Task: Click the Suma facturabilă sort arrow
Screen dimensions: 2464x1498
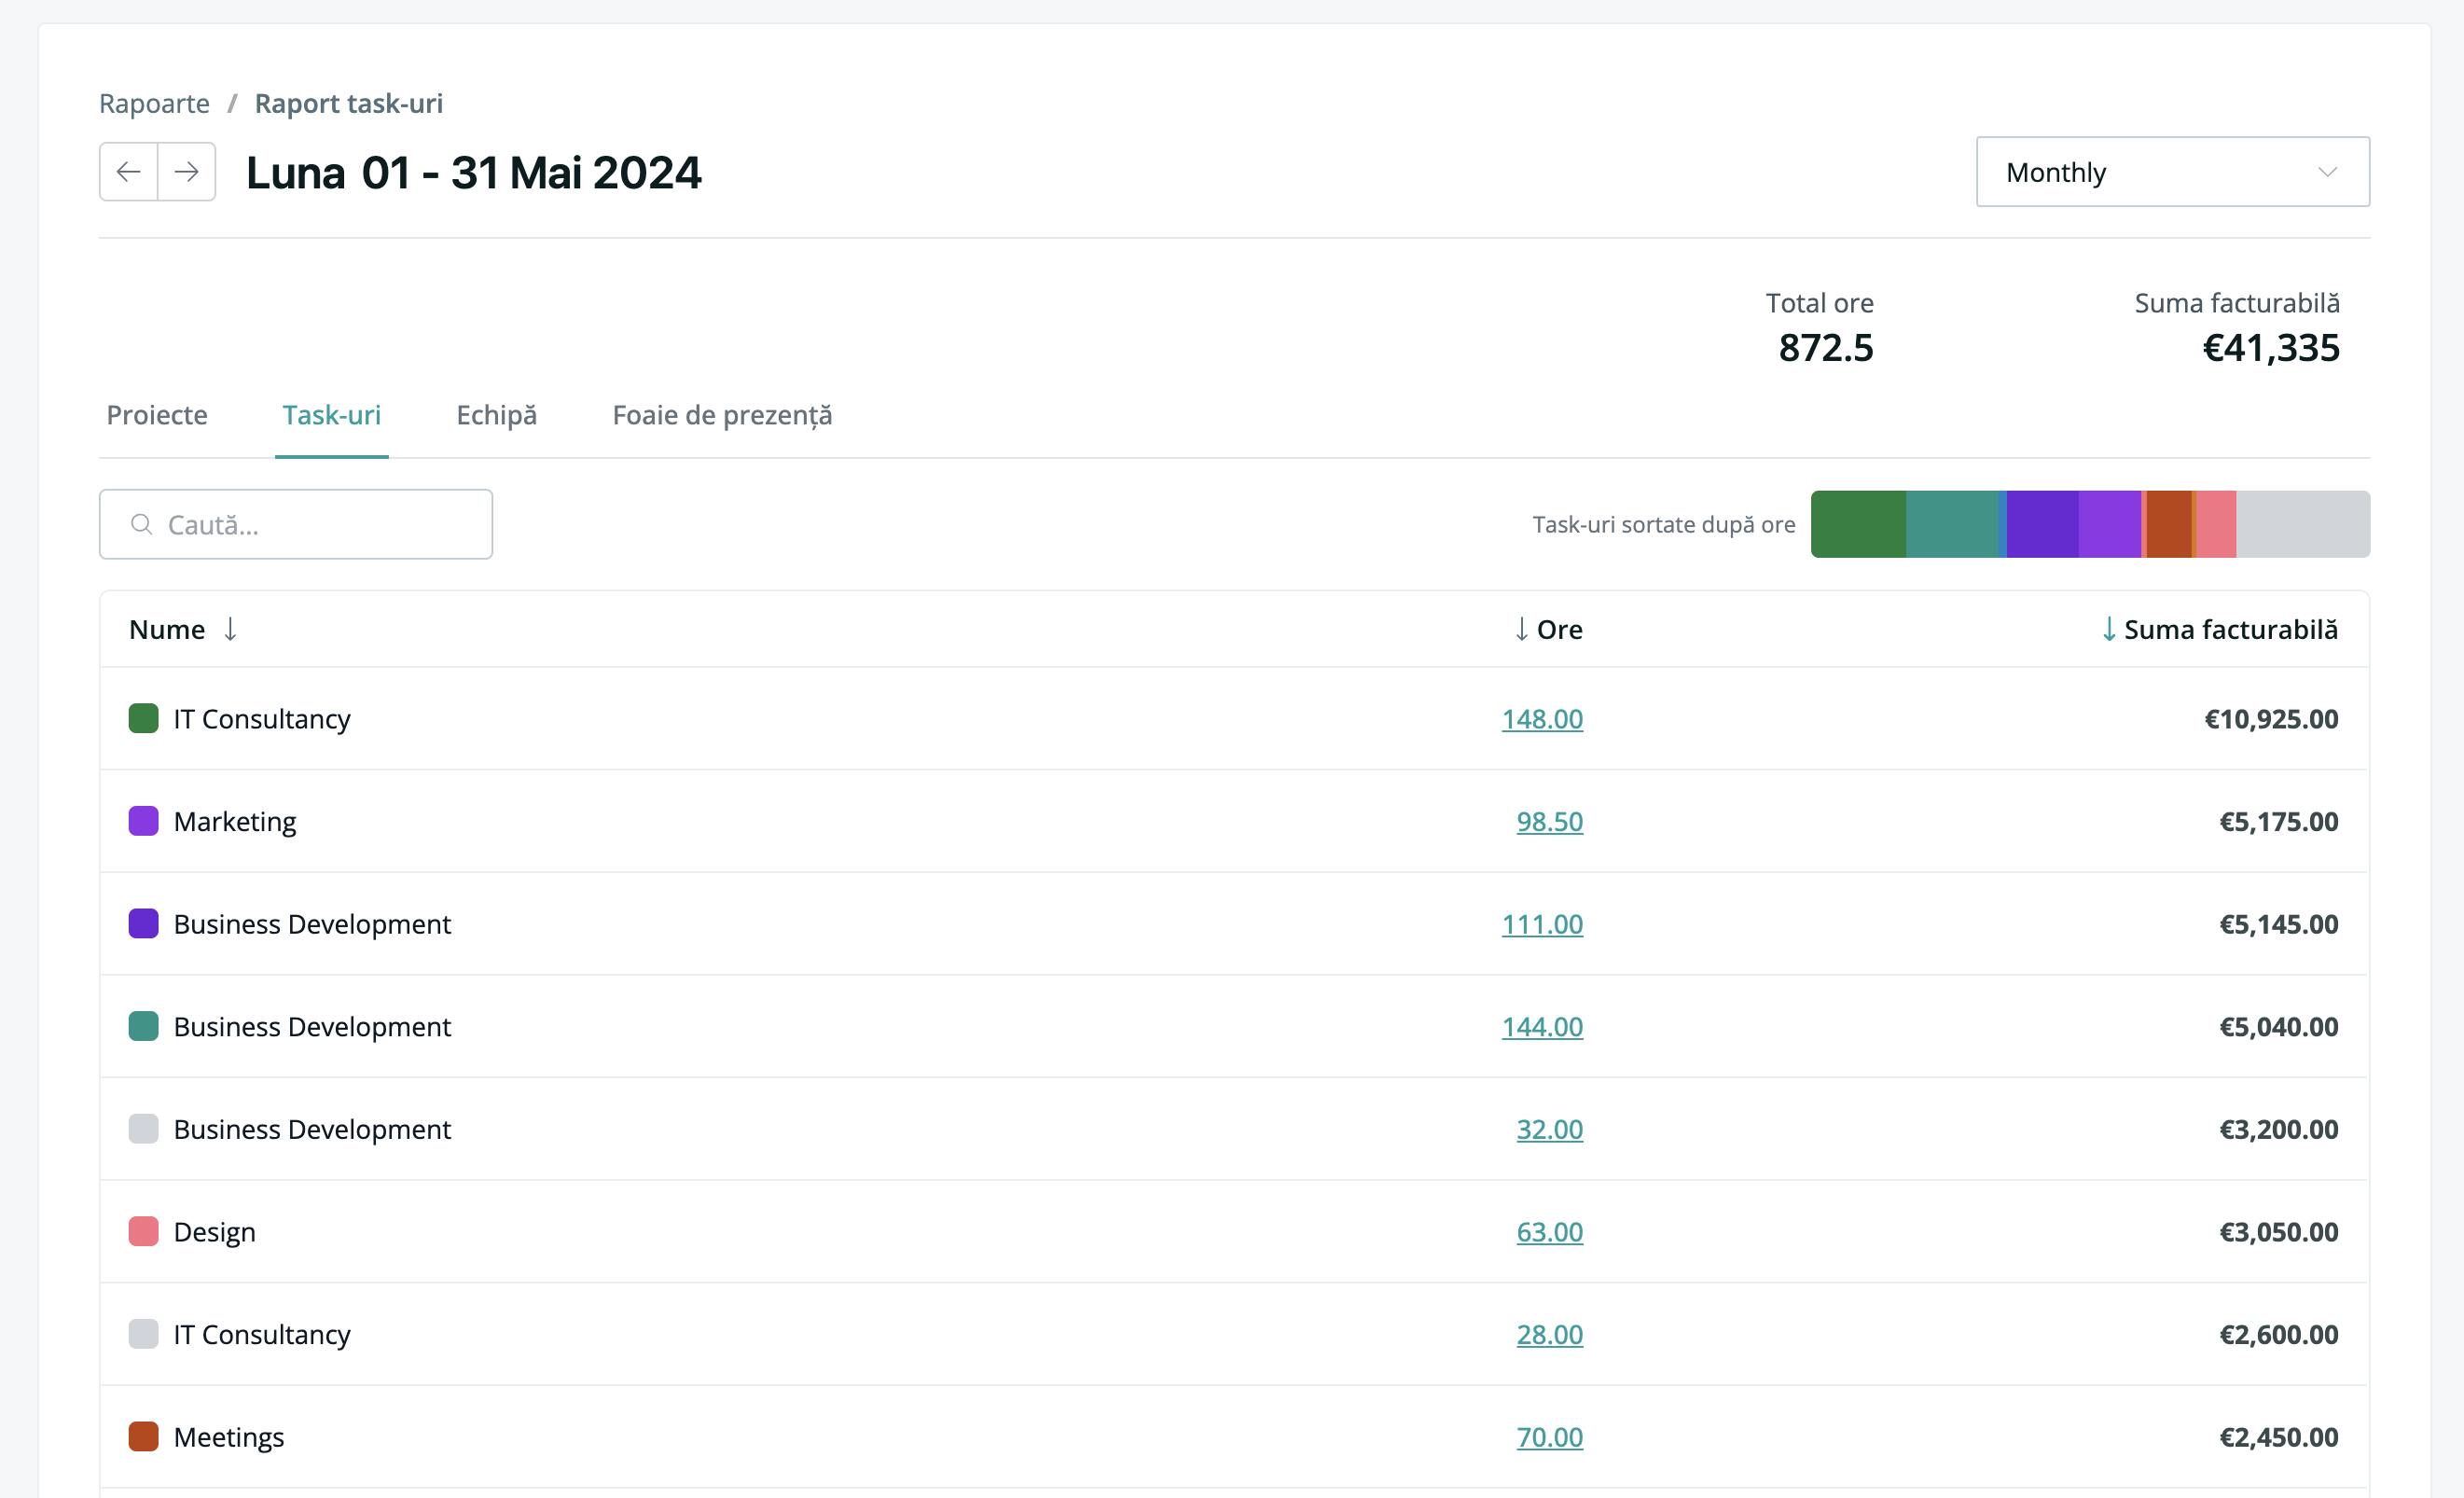Action: click(2108, 629)
